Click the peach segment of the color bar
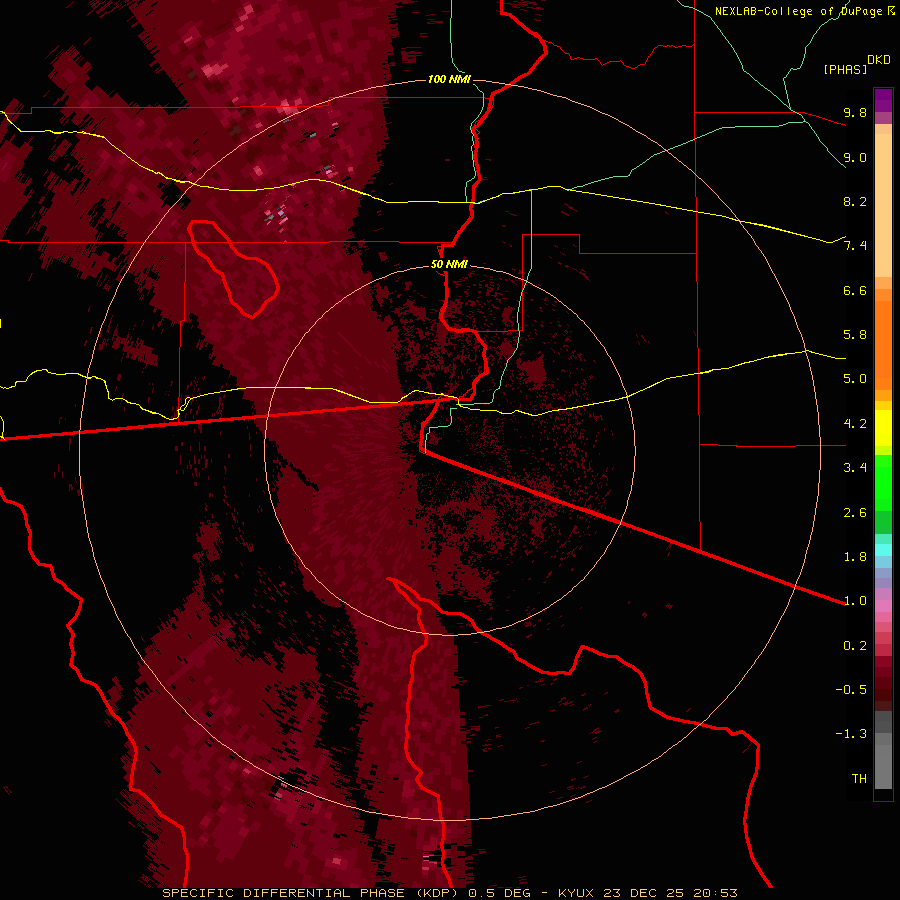 click(883, 204)
